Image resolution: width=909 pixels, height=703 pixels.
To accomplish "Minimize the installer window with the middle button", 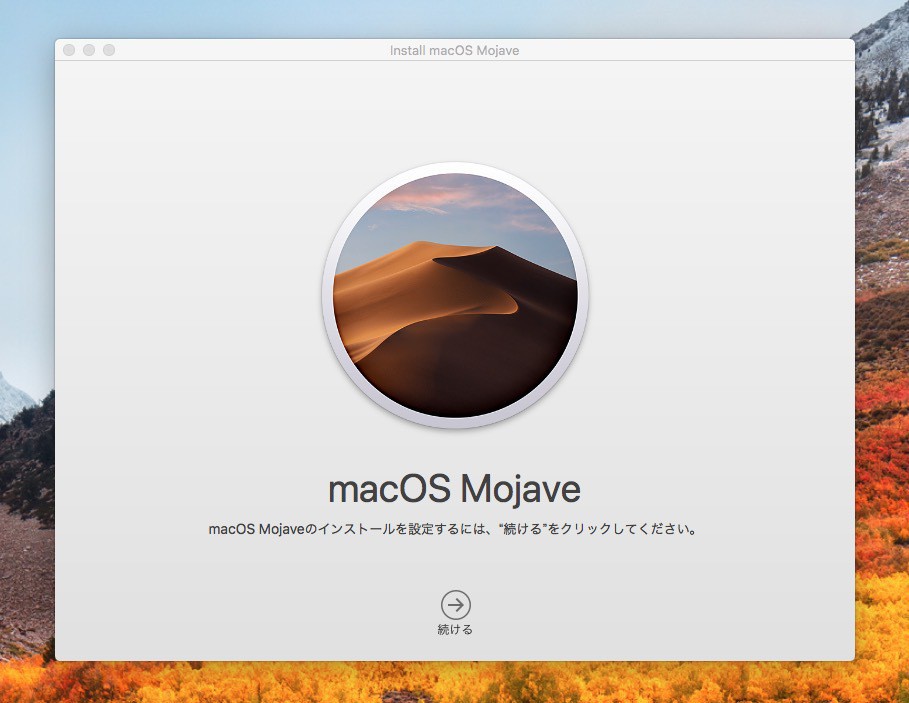I will tap(89, 50).
